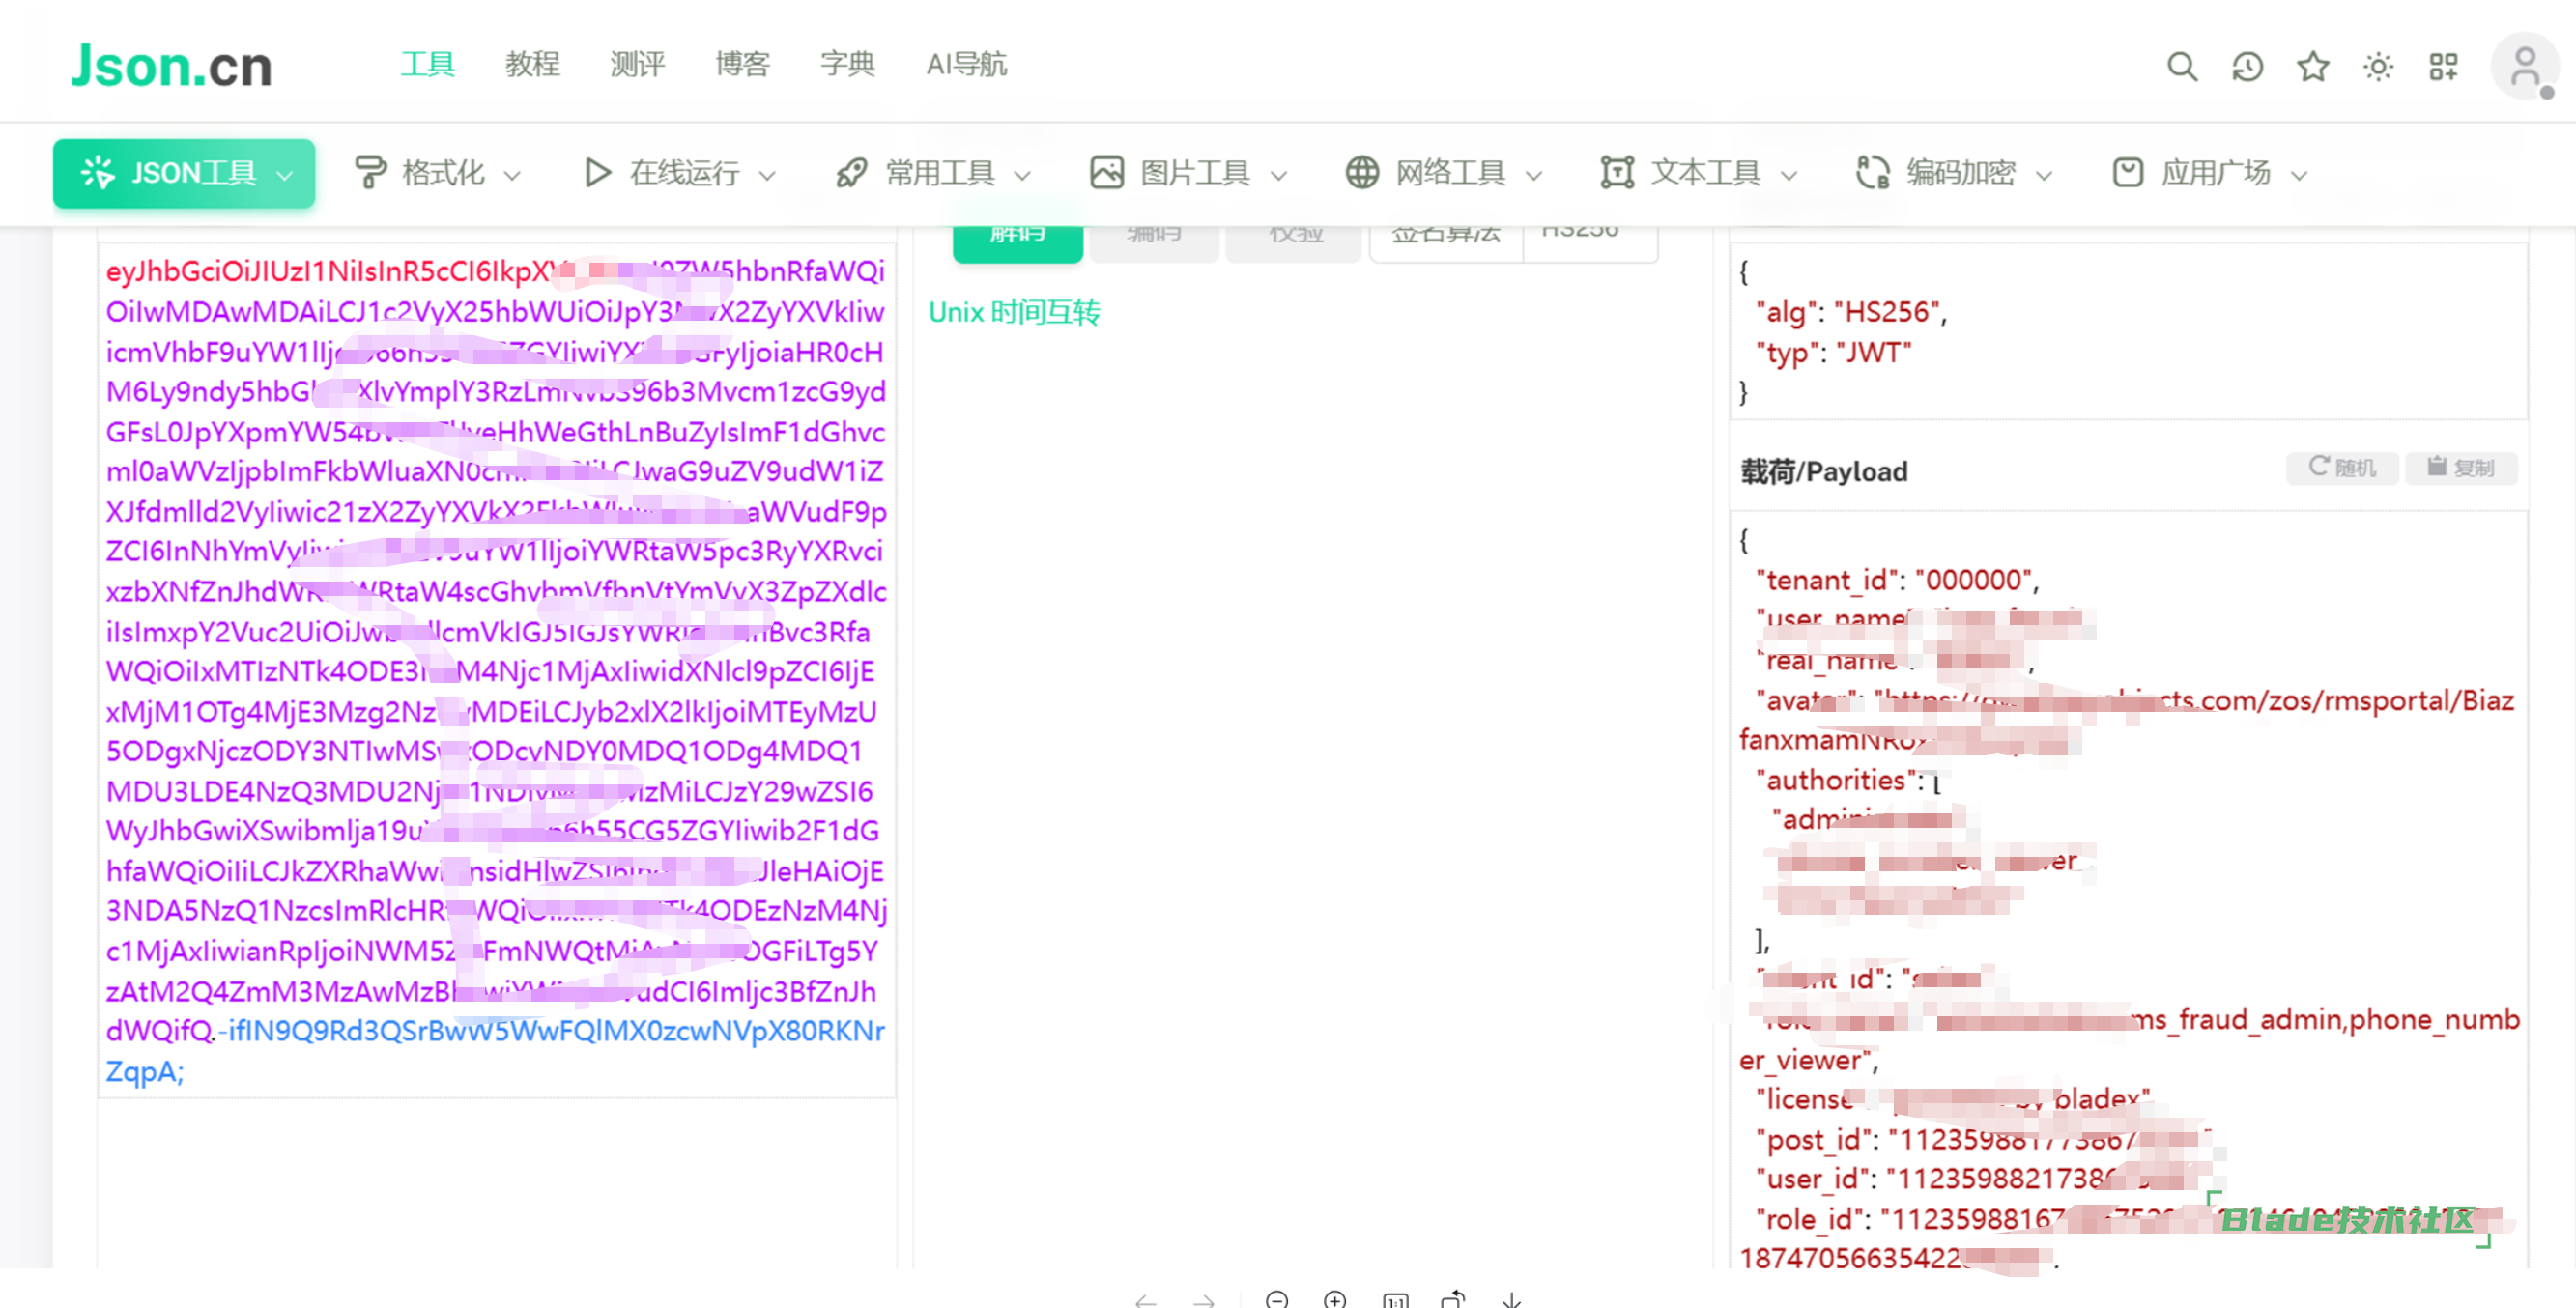Click the favorites star icon

point(2313,66)
